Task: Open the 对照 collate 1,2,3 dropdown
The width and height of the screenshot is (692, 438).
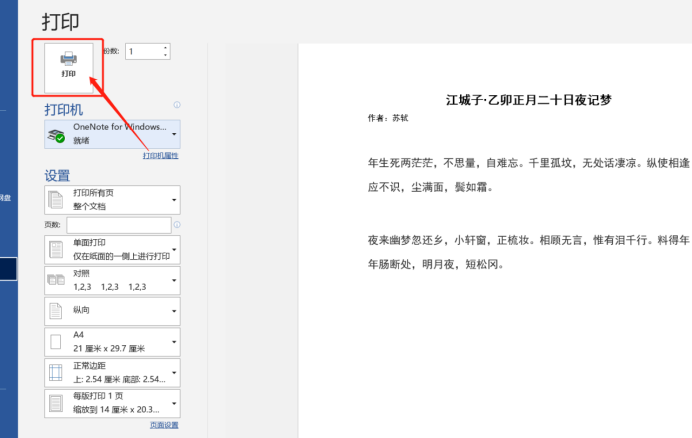Action: pos(113,280)
